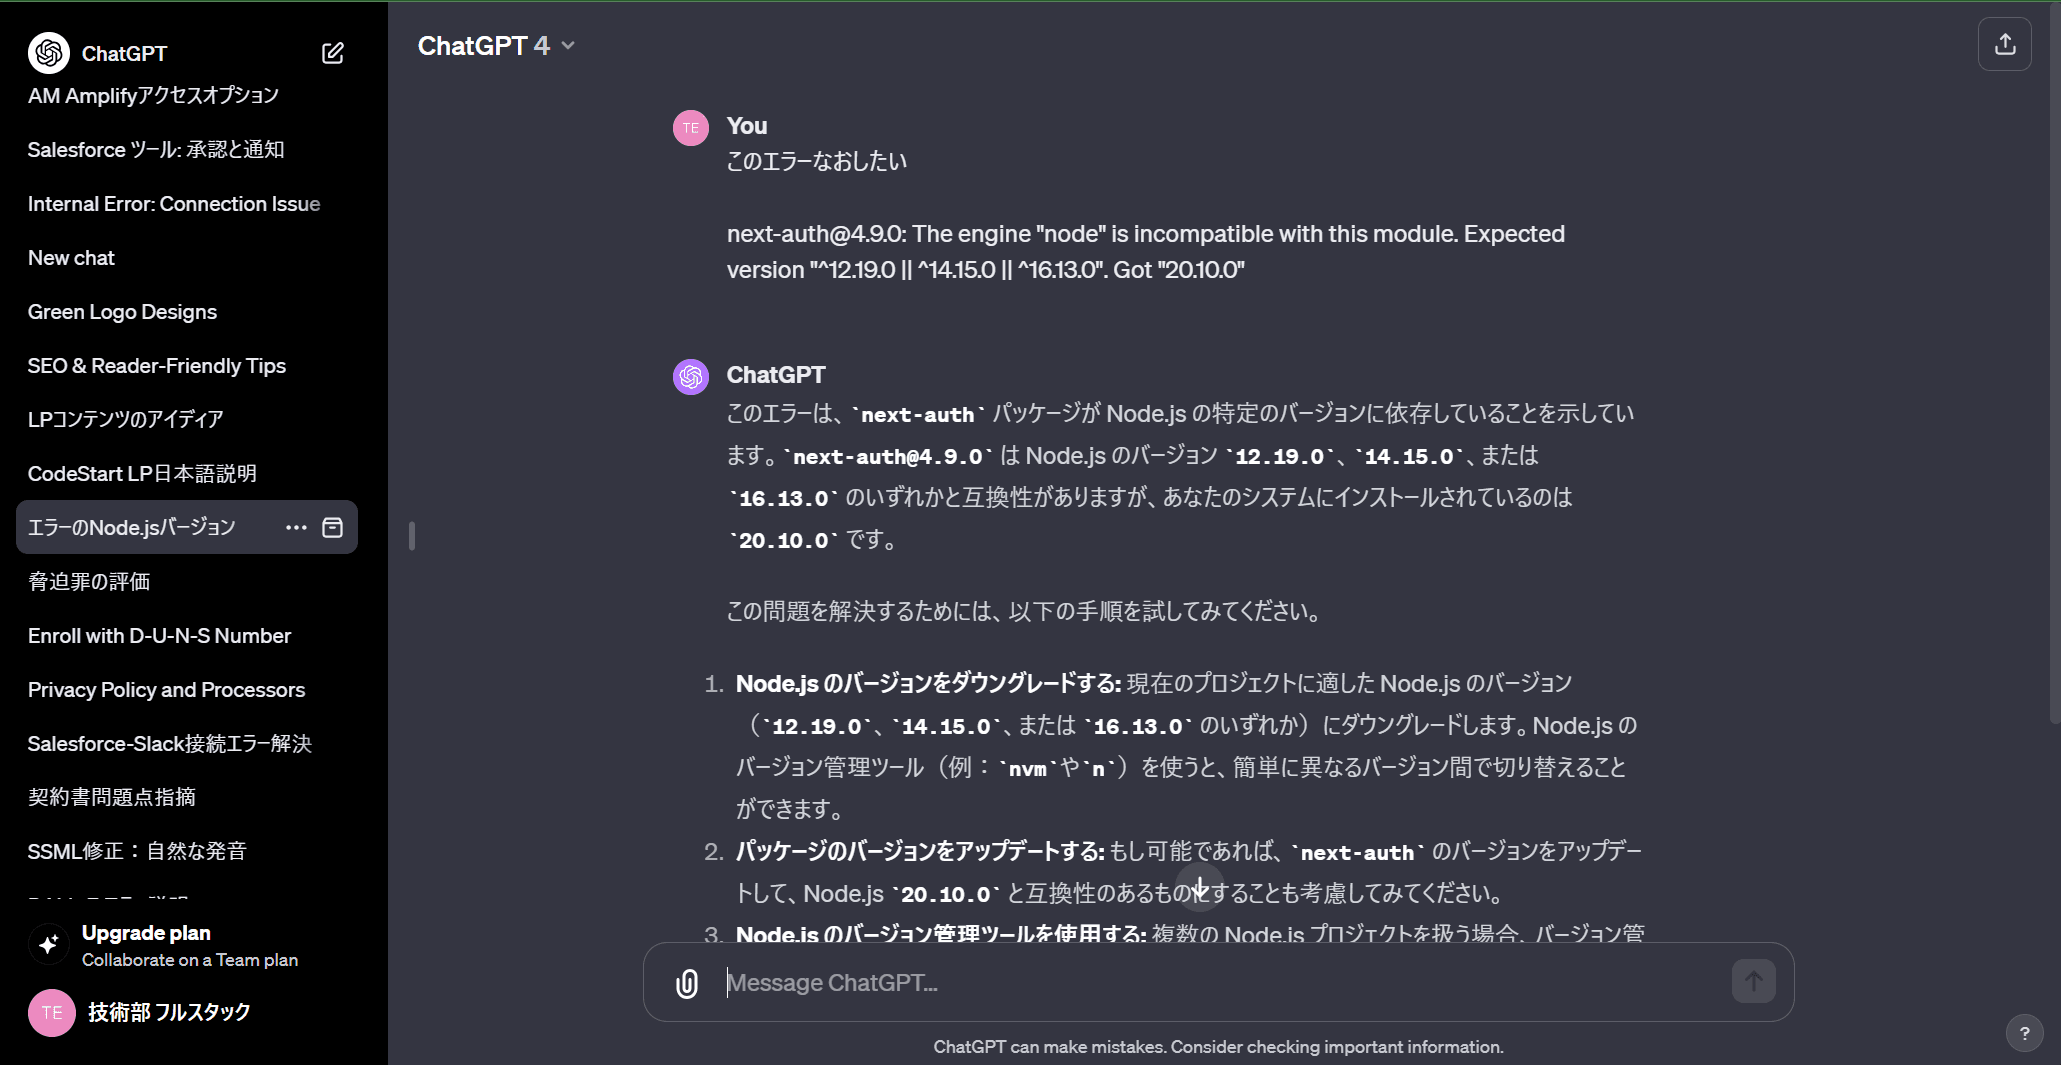Click the scroll-to-bottom arrow icon

[x=1200, y=888]
